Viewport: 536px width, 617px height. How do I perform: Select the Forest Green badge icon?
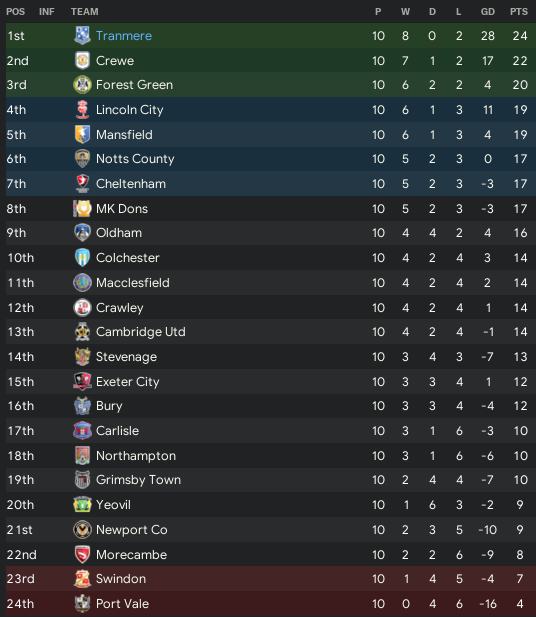[x=82, y=85]
